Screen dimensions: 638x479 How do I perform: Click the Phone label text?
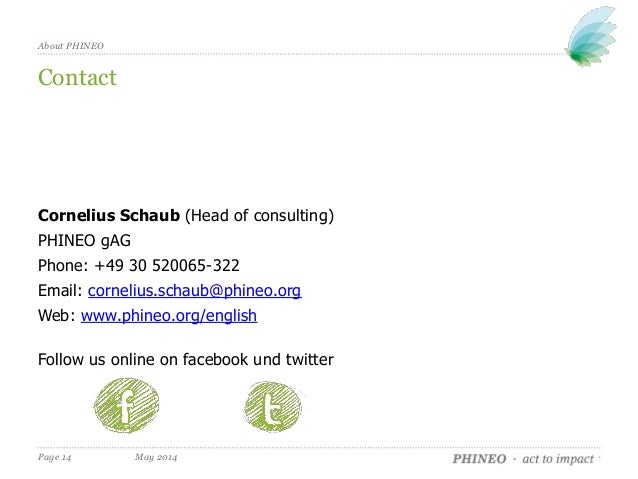(x=63, y=265)
